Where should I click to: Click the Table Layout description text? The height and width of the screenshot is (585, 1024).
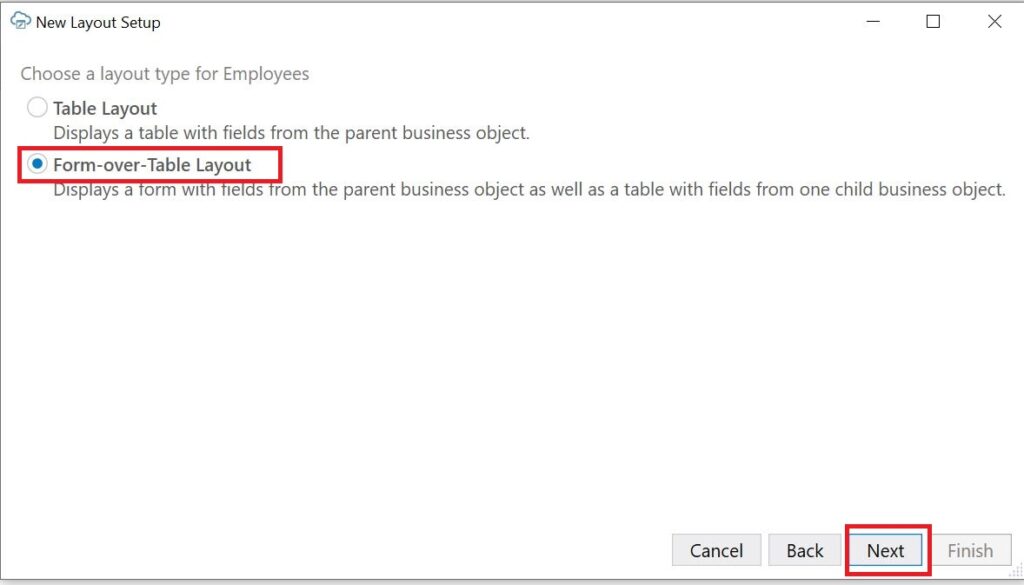coord(291,132)
